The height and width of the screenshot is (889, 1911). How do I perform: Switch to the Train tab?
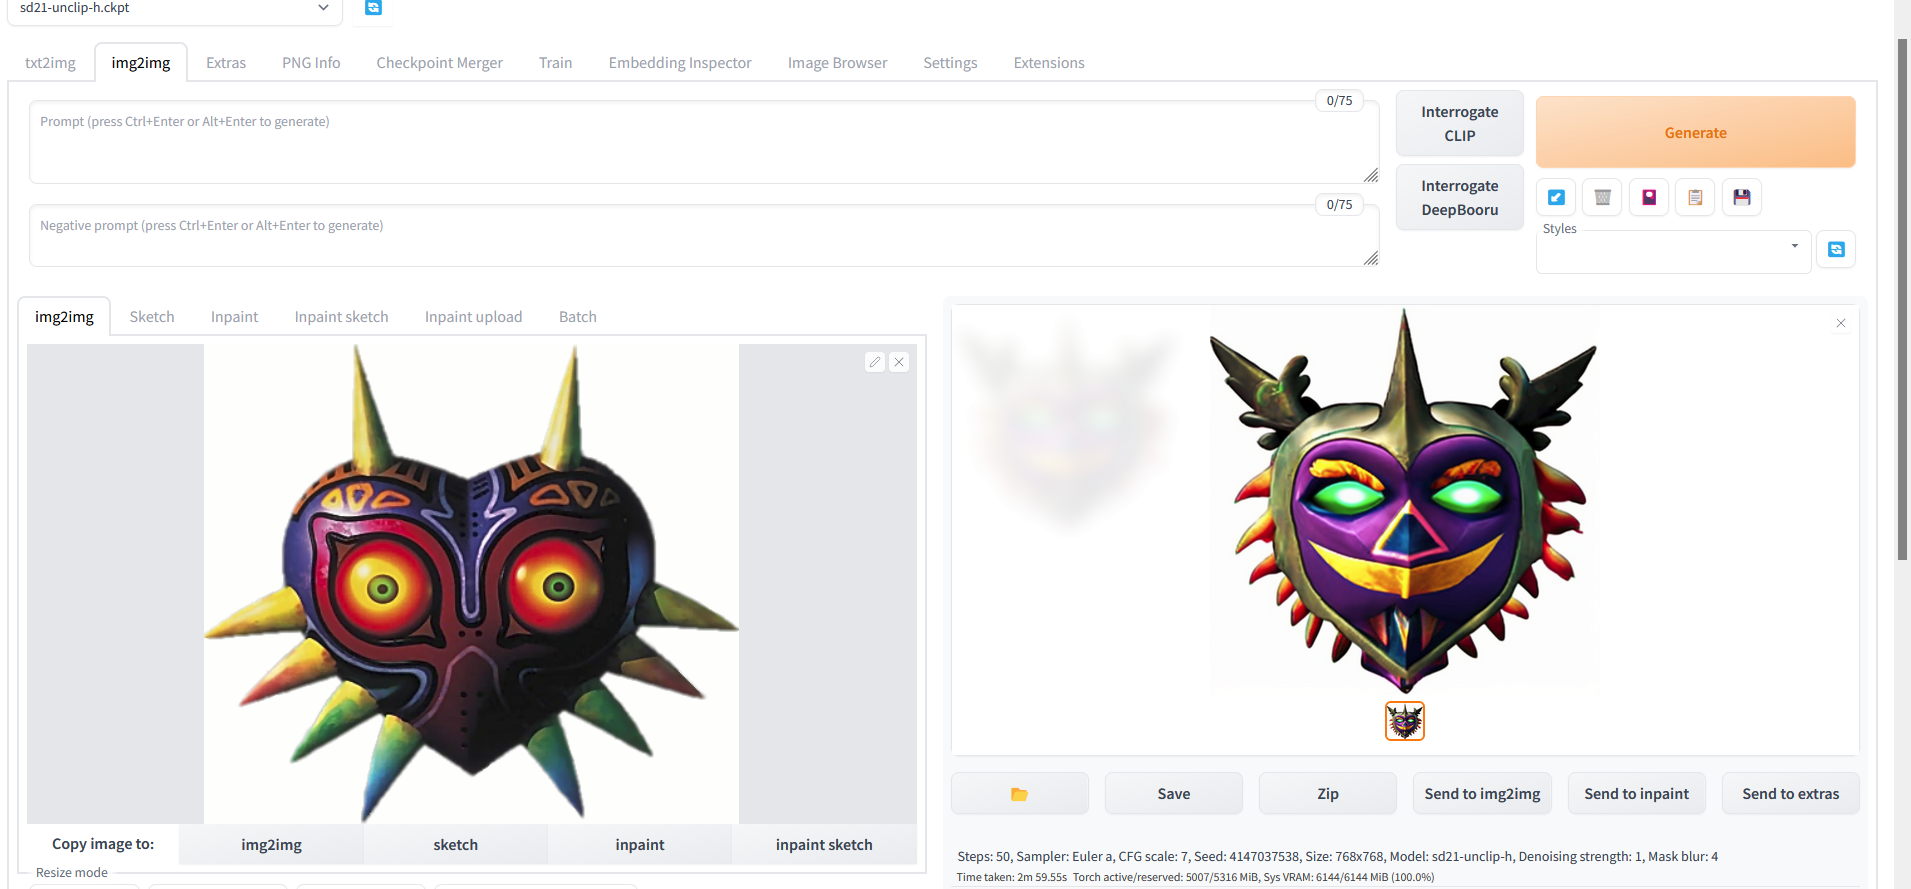point(555,62)
